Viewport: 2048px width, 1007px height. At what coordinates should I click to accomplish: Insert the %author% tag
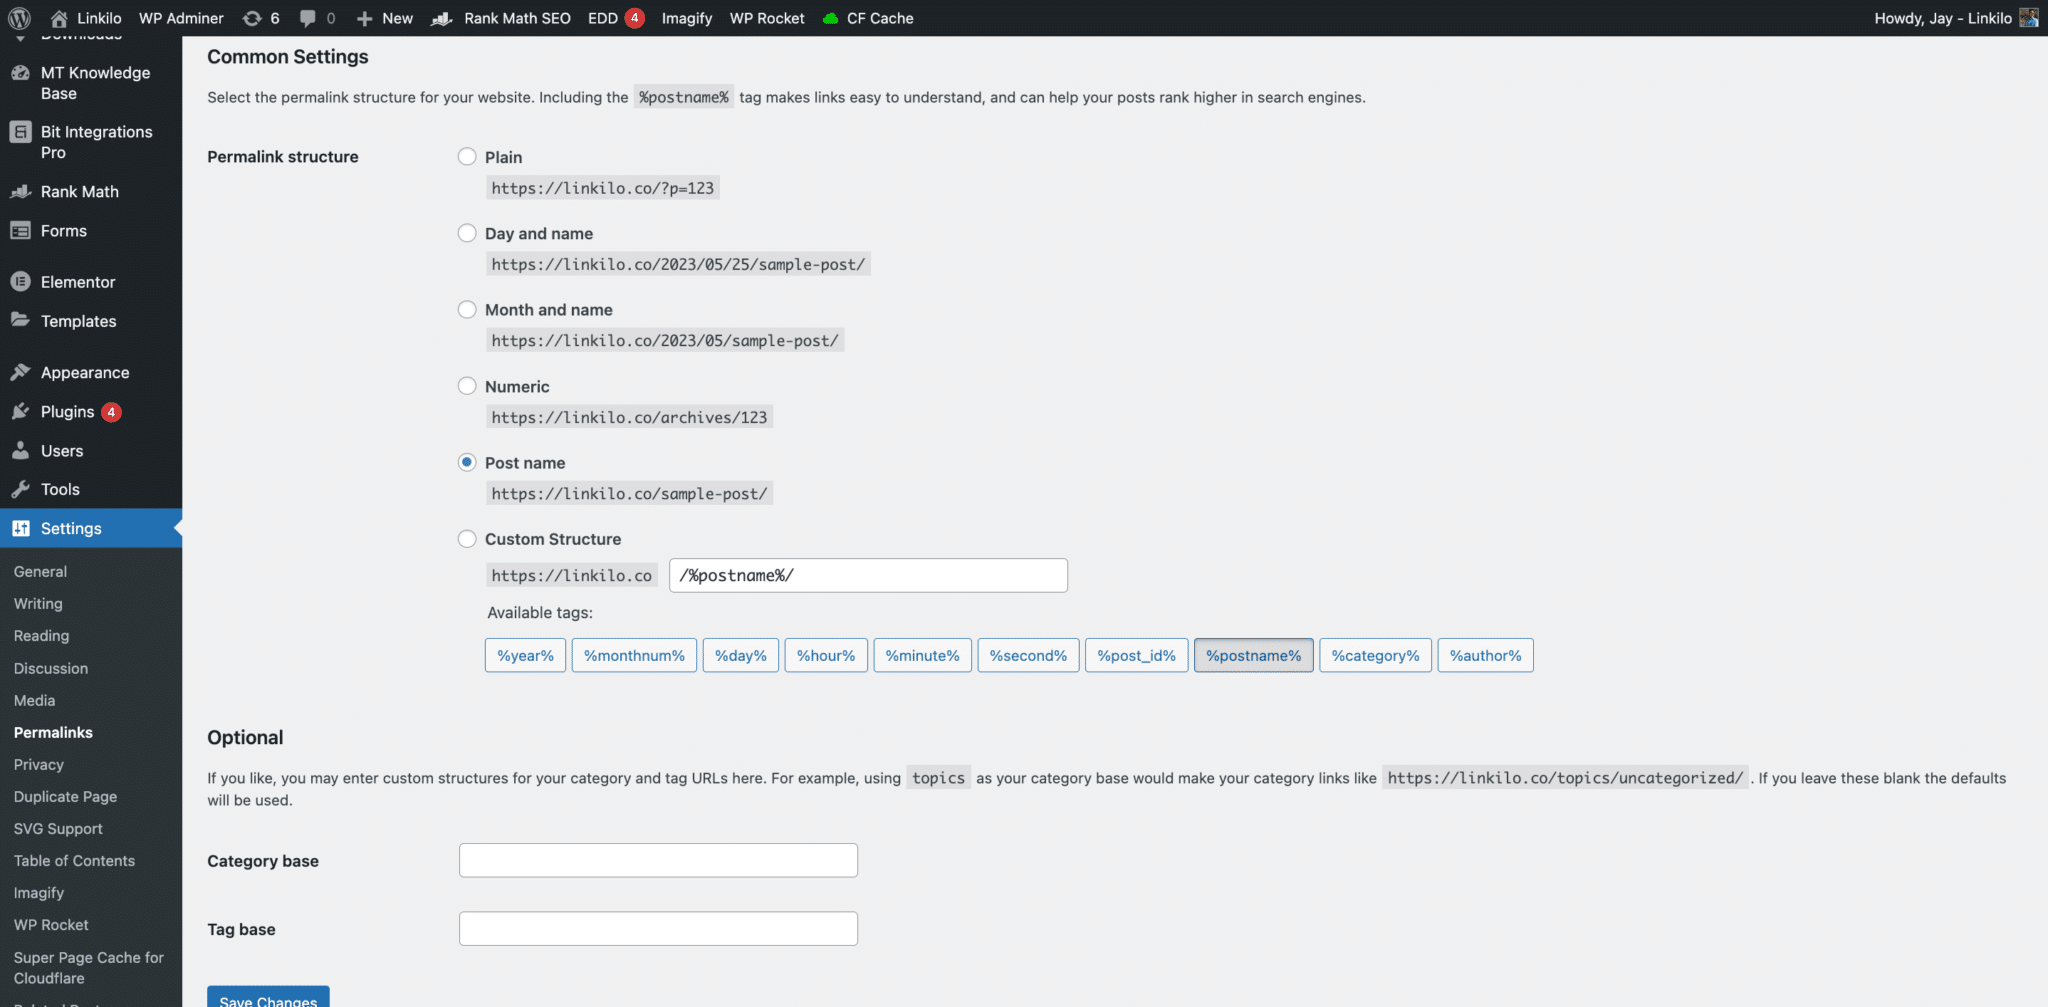pos(1486,655)
